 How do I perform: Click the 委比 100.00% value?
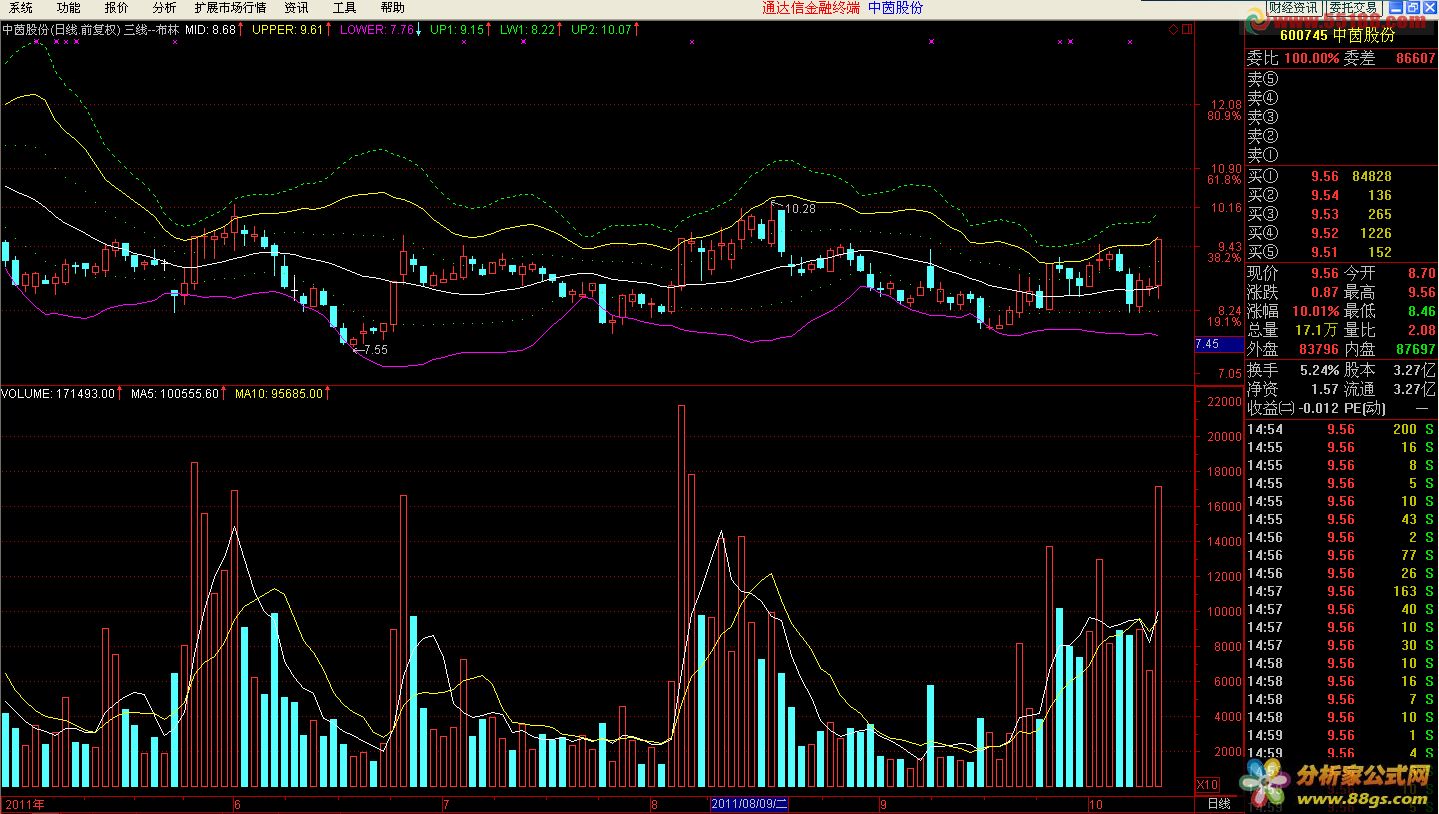click(x=1312, y=58)
